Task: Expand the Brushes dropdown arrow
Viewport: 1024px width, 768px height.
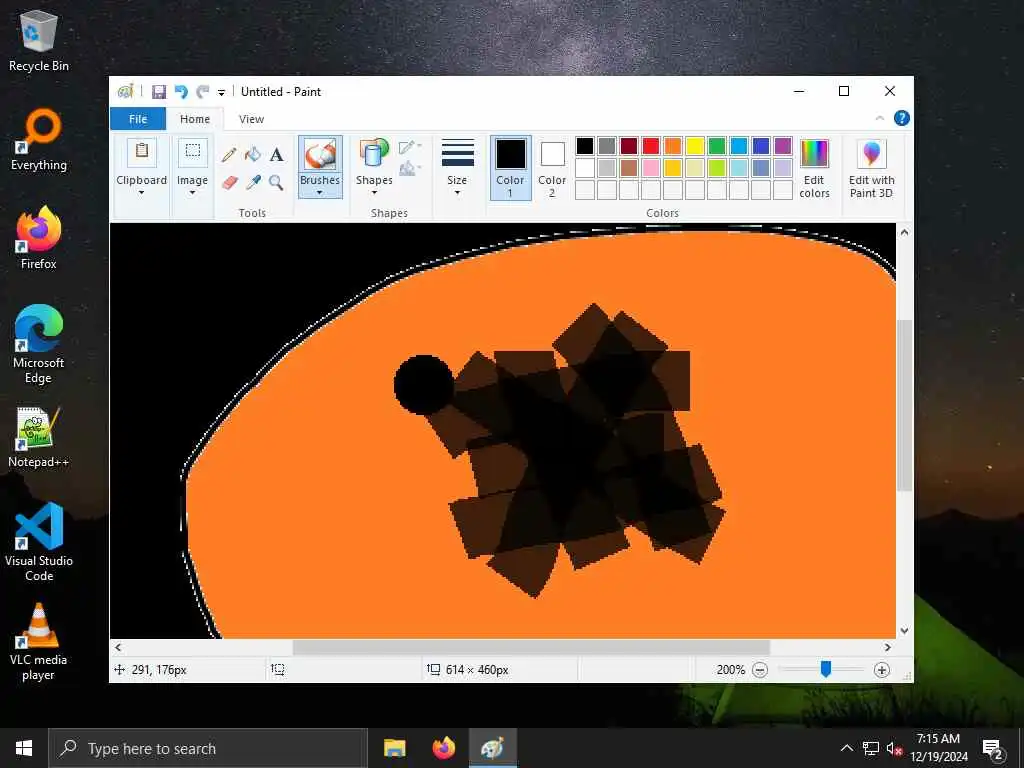Action: tap(320, 193)
